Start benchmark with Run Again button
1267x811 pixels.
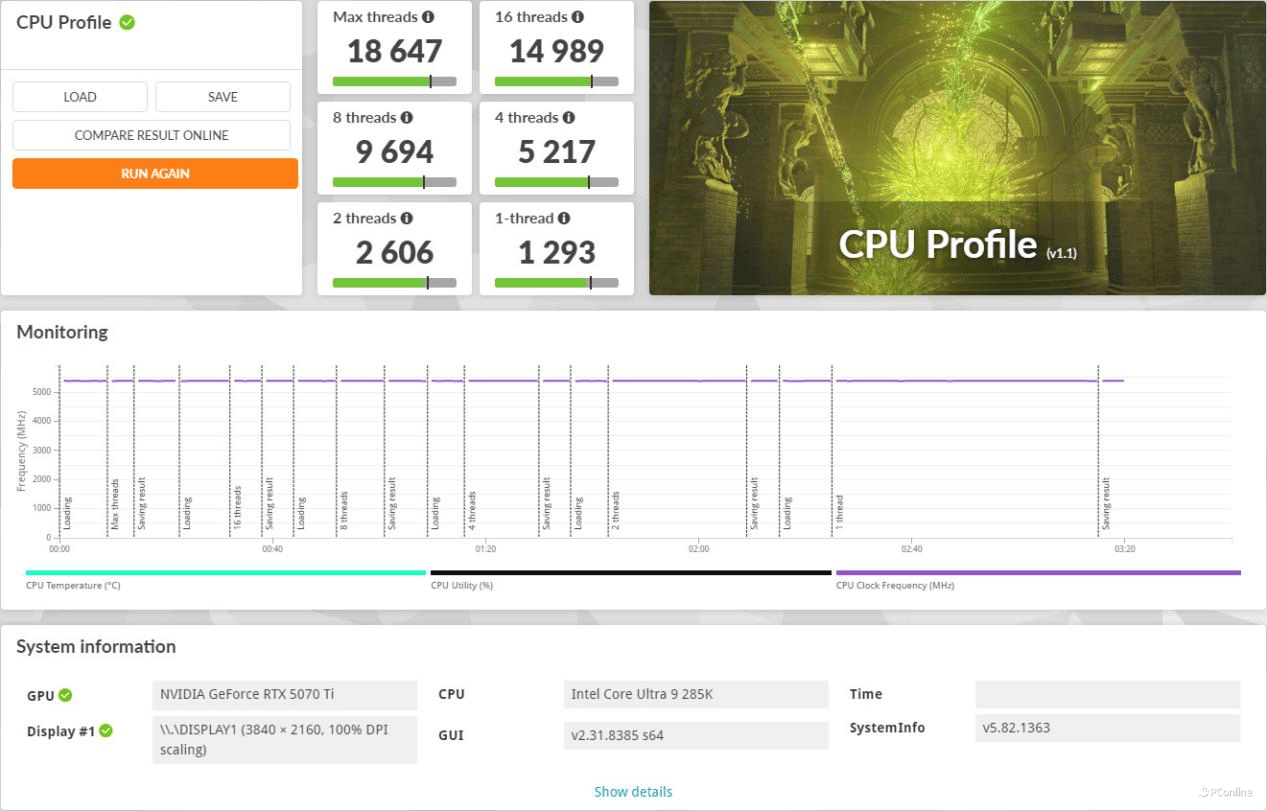155,173
